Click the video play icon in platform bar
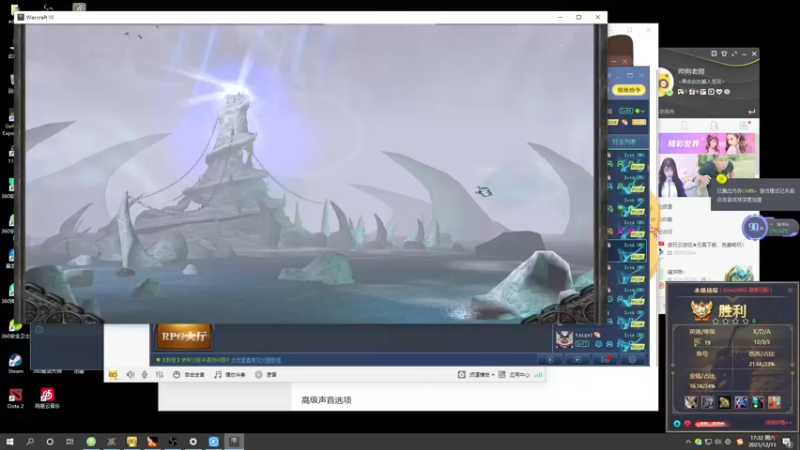This screenshot has width=800, height=450. pyautogui.click(x=577, y=359)
